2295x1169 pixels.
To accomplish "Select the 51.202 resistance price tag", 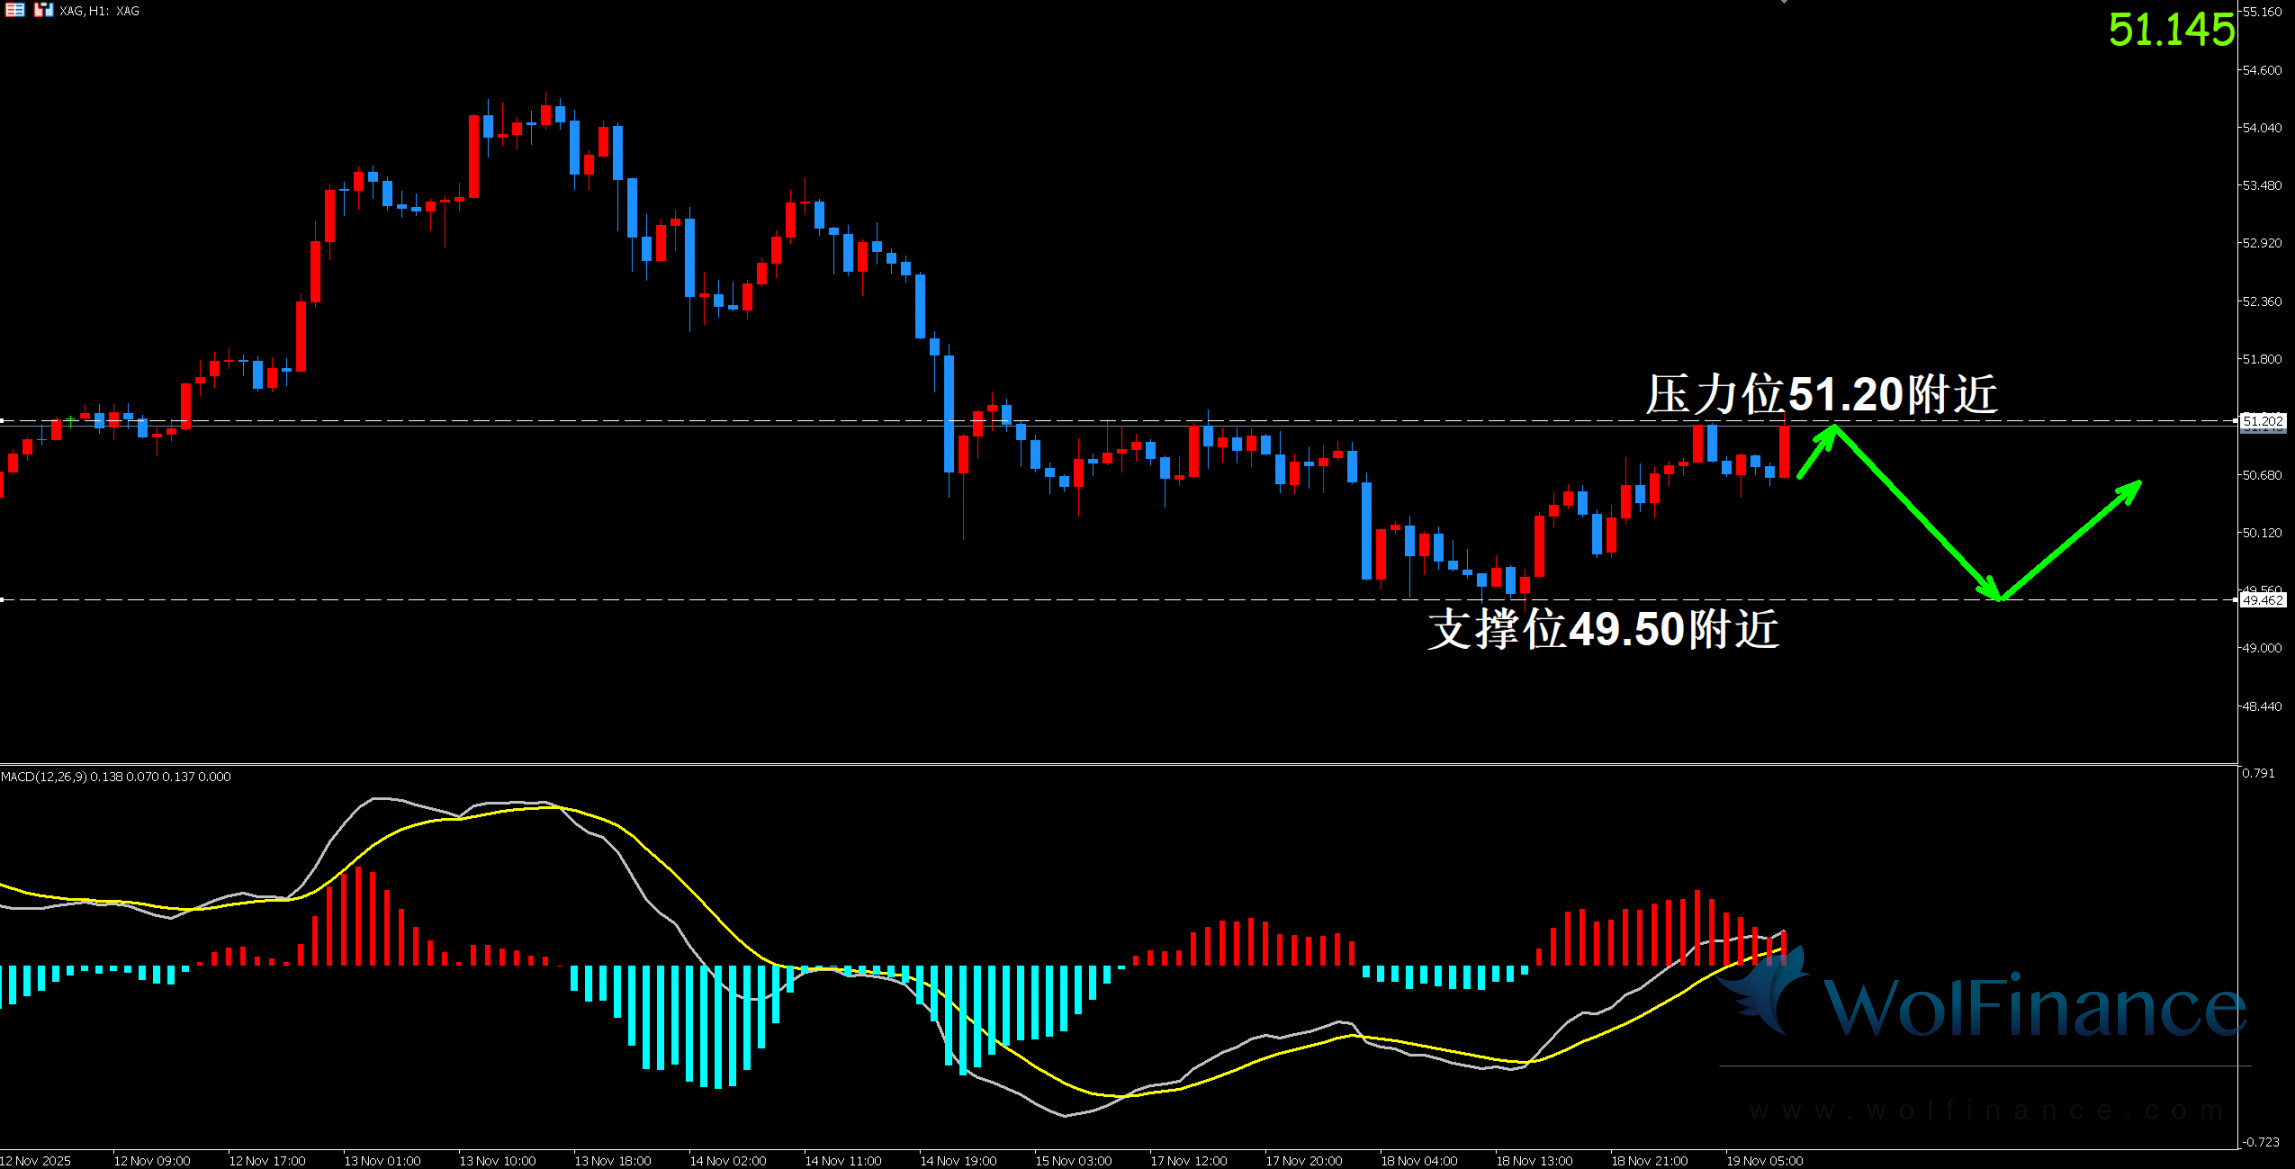I will coord(2262,422).
